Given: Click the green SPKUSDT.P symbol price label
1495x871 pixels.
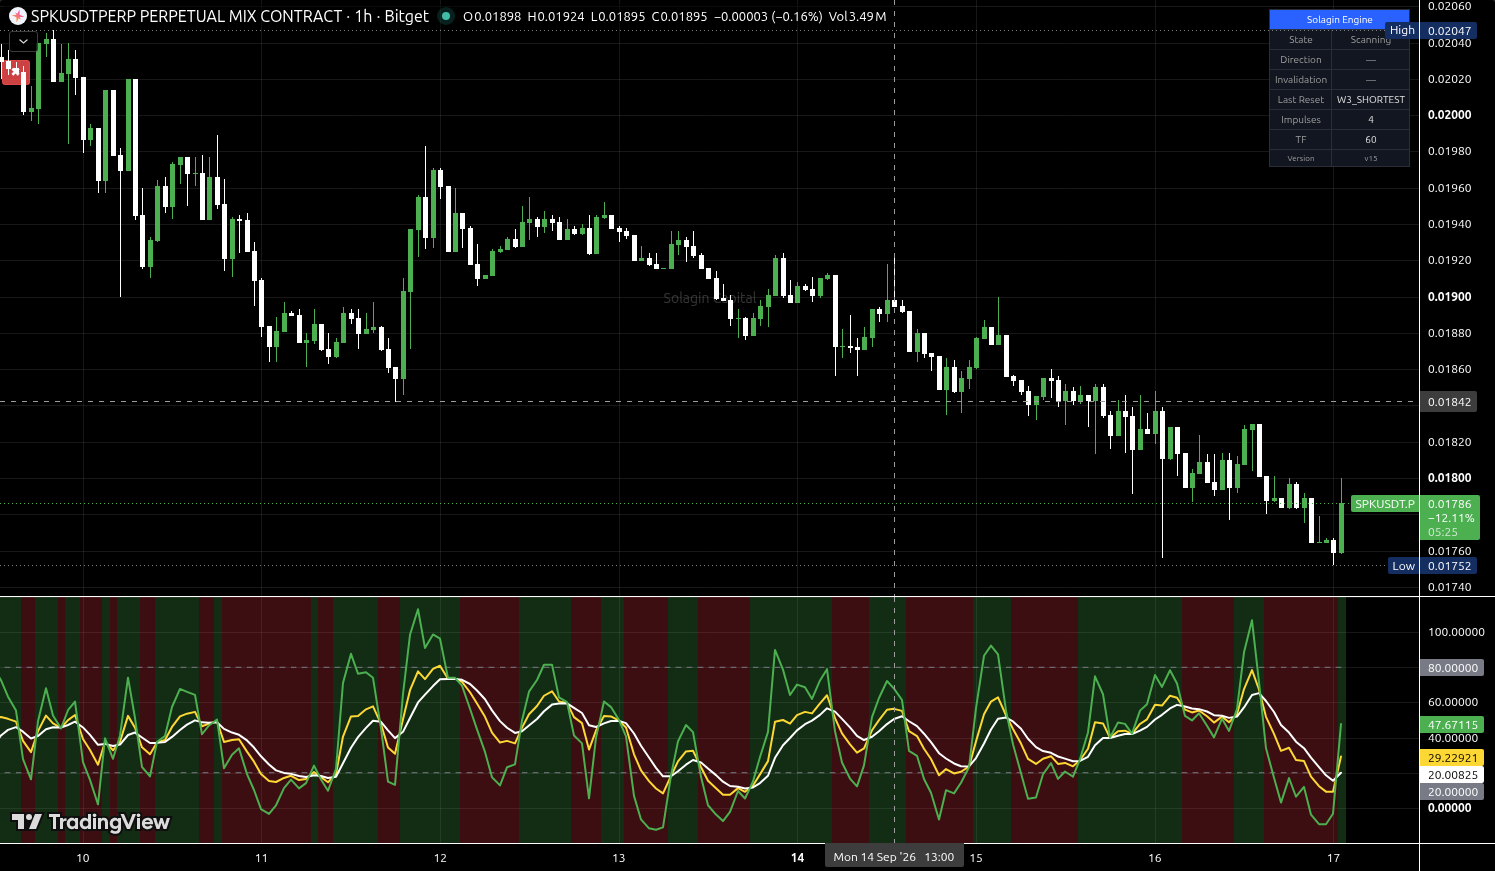Looking at the screenshot, I should [x=1384, y=504].
